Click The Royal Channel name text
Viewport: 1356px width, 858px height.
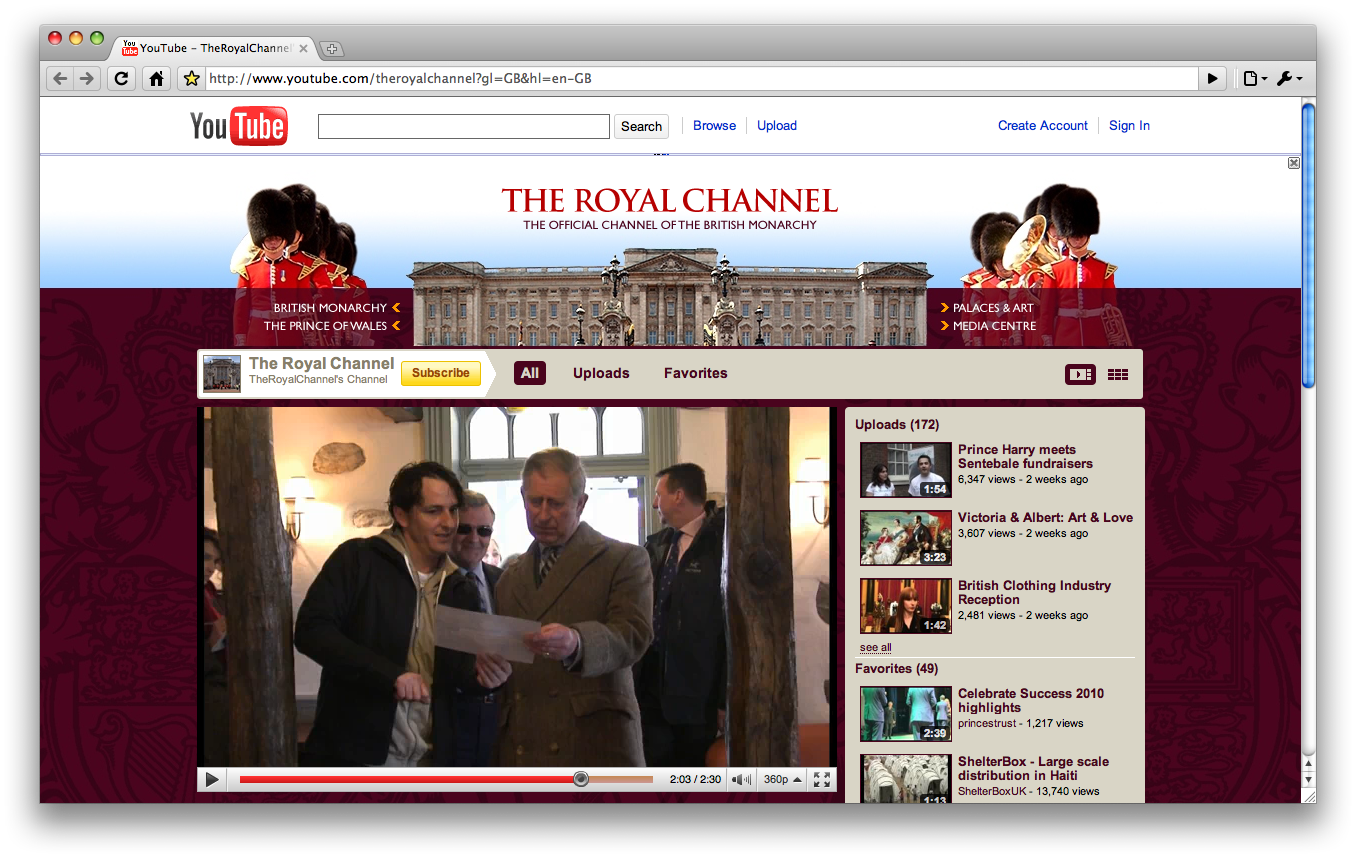pos(322,364)
